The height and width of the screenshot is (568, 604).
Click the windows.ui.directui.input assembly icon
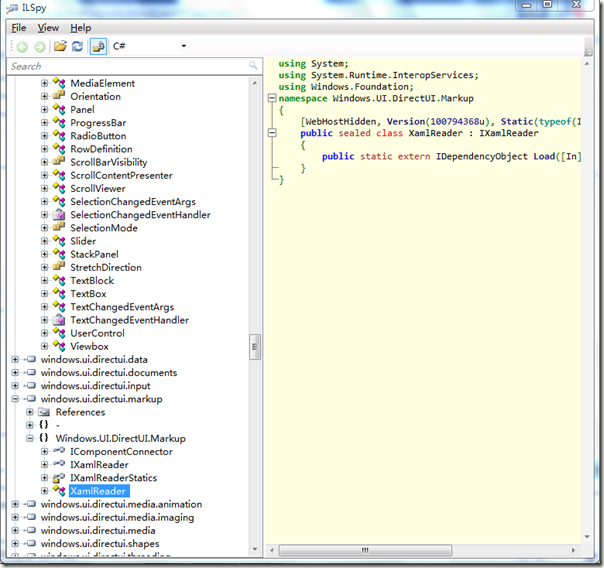tap(30, 385)
